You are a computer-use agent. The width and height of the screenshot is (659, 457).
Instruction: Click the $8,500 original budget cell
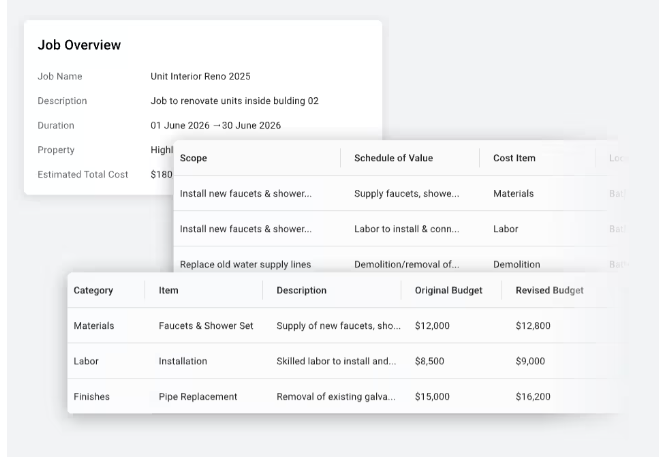coord(431,361)
